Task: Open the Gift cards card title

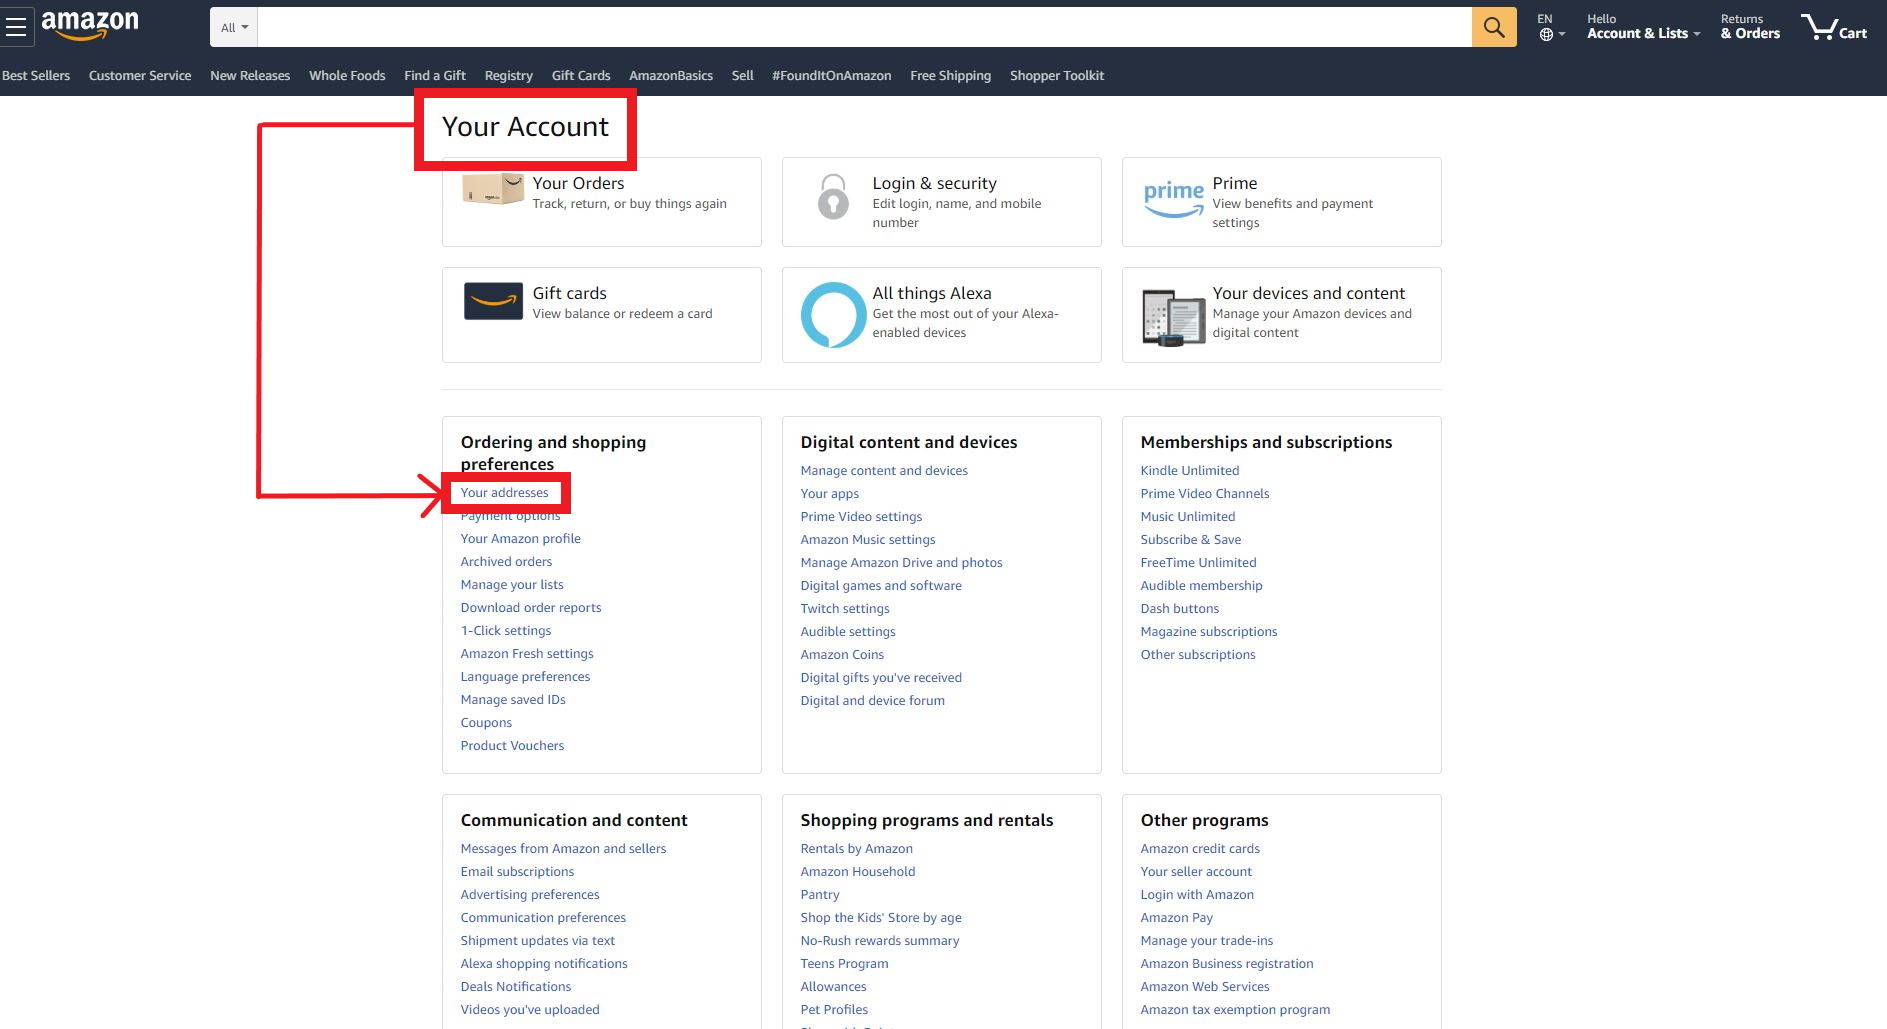Action: click(x=569, y=293)
